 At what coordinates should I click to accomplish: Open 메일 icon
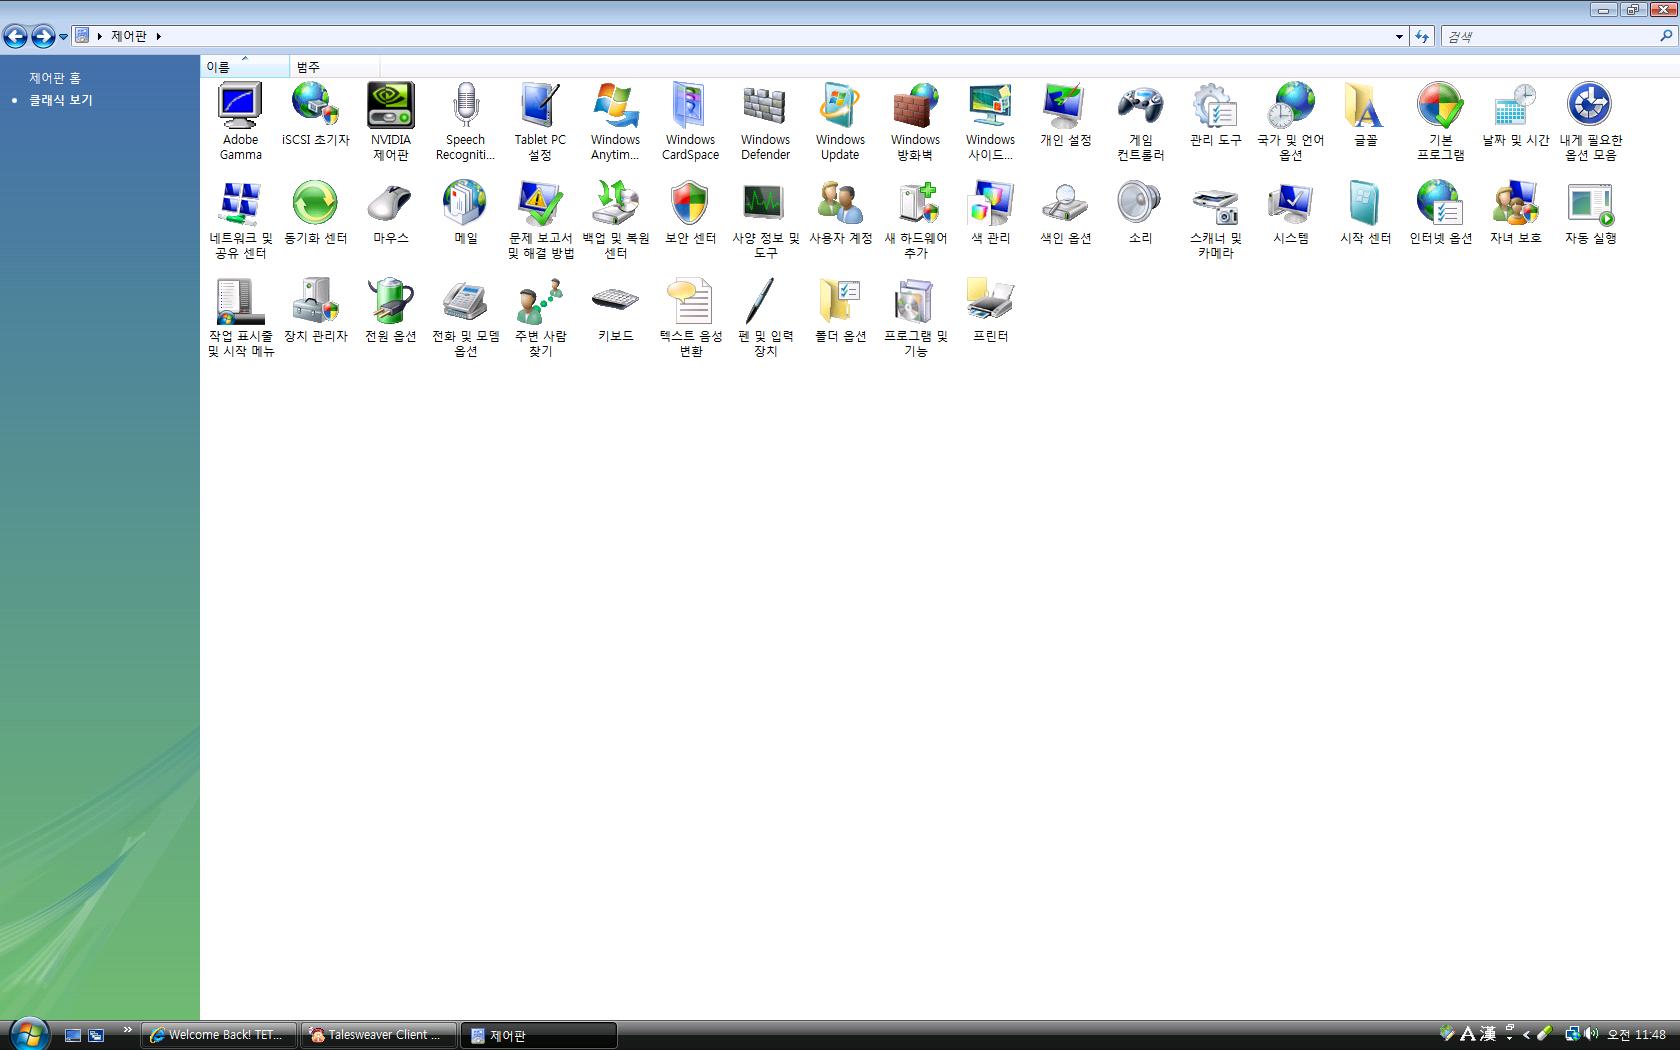(465, 204)
